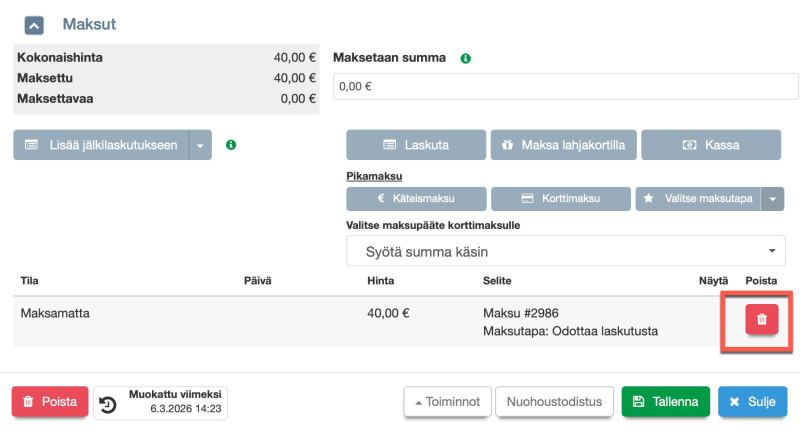Click the Maksetaan summa input field

click(x=566, y=87)
